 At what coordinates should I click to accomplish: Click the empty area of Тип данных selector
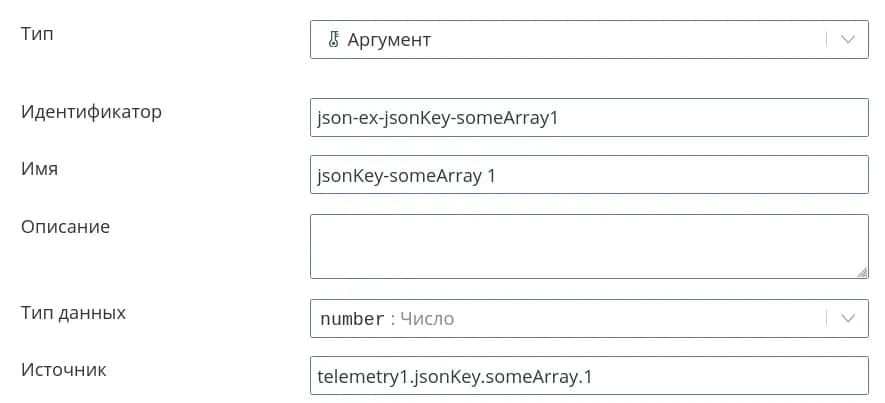(x=640, y=319)
